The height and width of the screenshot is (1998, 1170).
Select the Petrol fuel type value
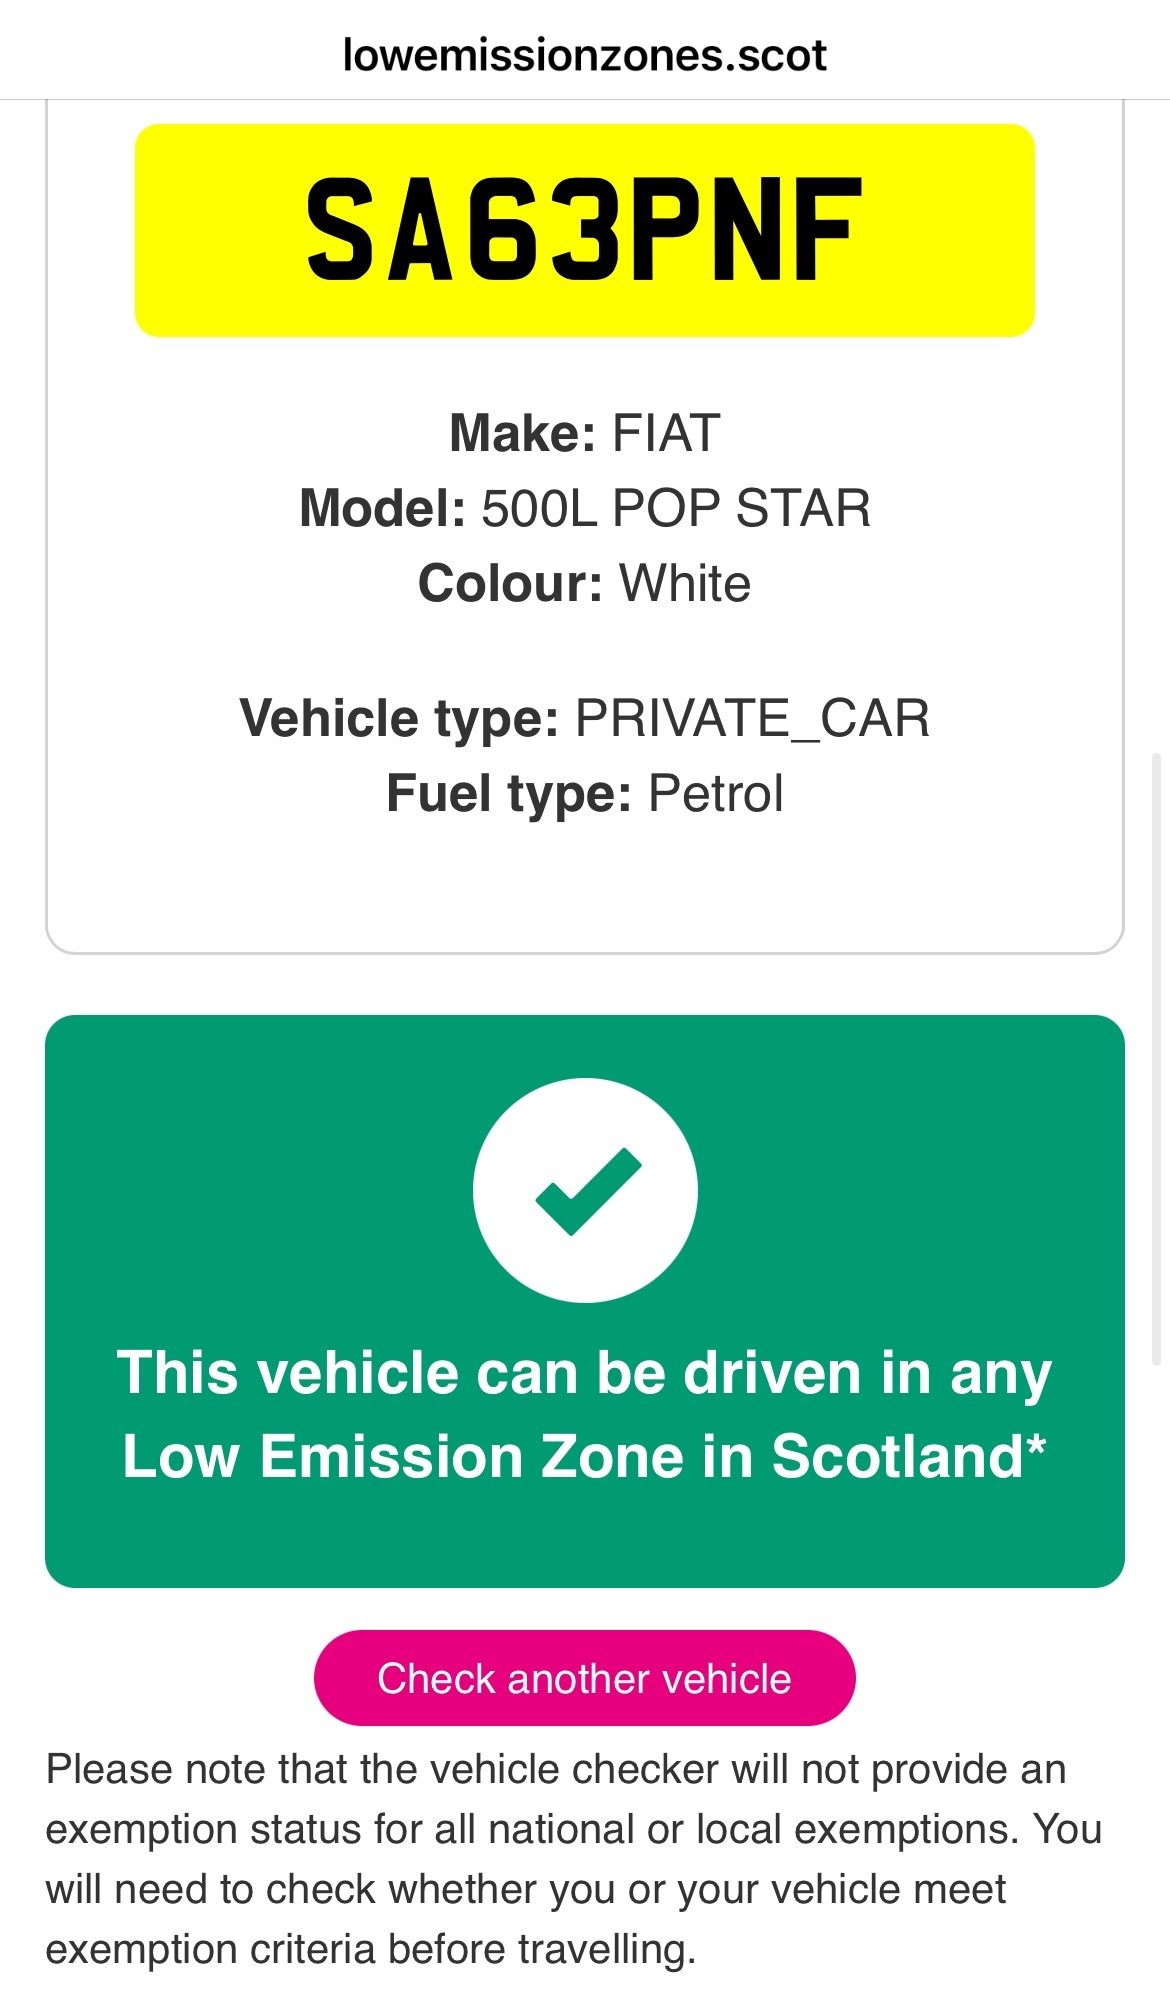(715, 793)
